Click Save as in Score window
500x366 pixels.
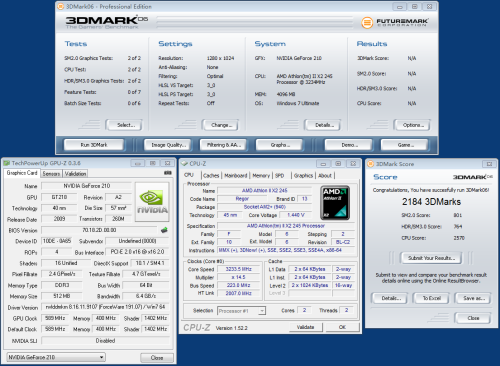(473, 298)
